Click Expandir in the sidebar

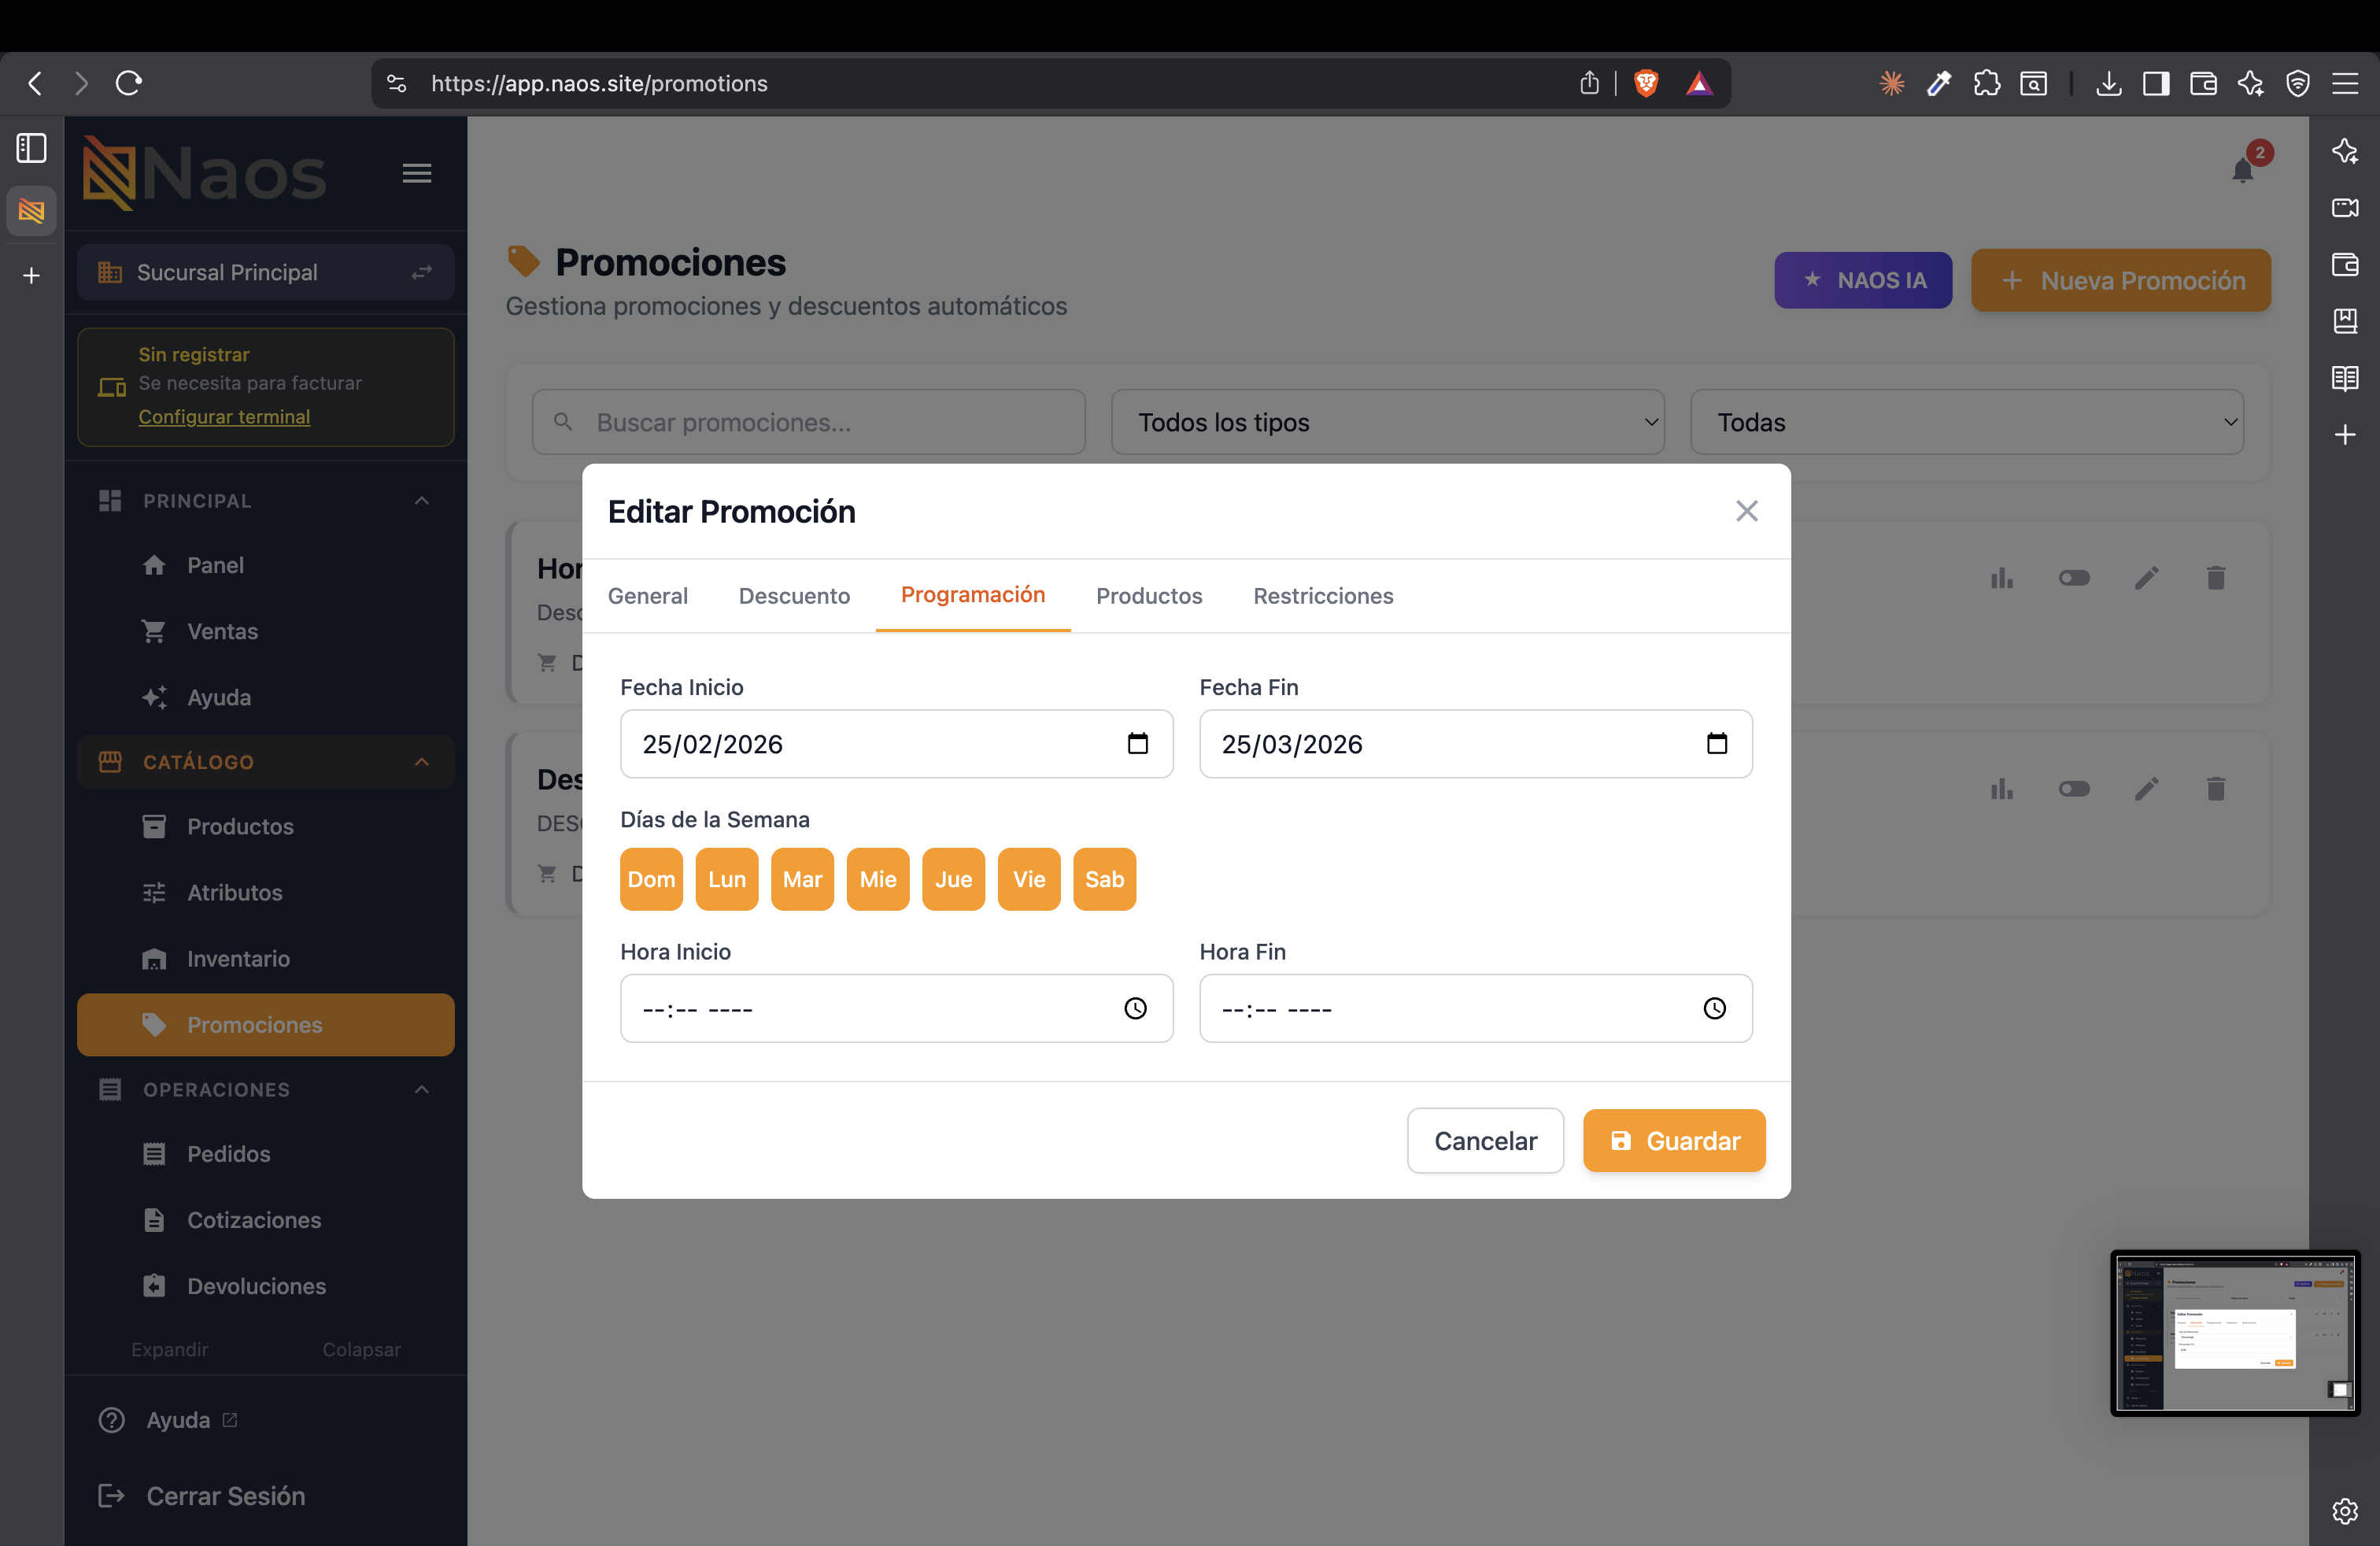click(170, 1349)
